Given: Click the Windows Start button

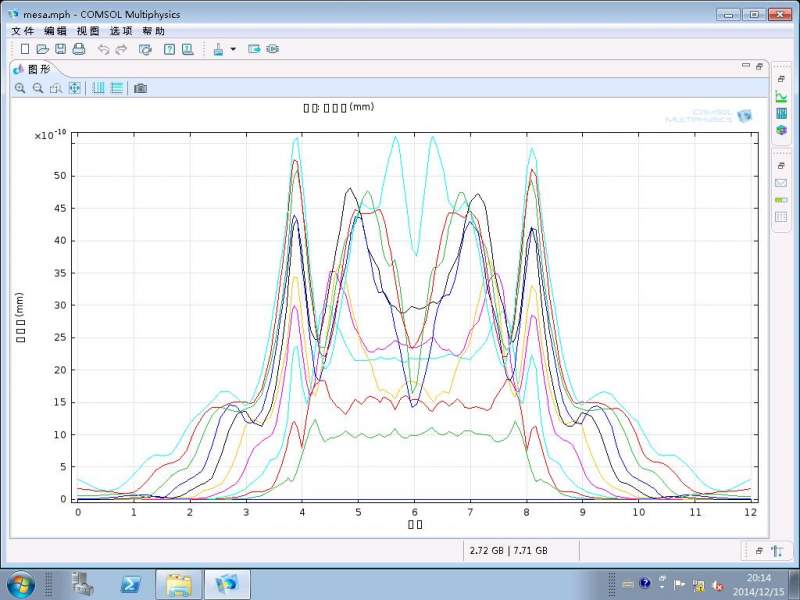Looking at the screenshot, I should click(20, 583).
